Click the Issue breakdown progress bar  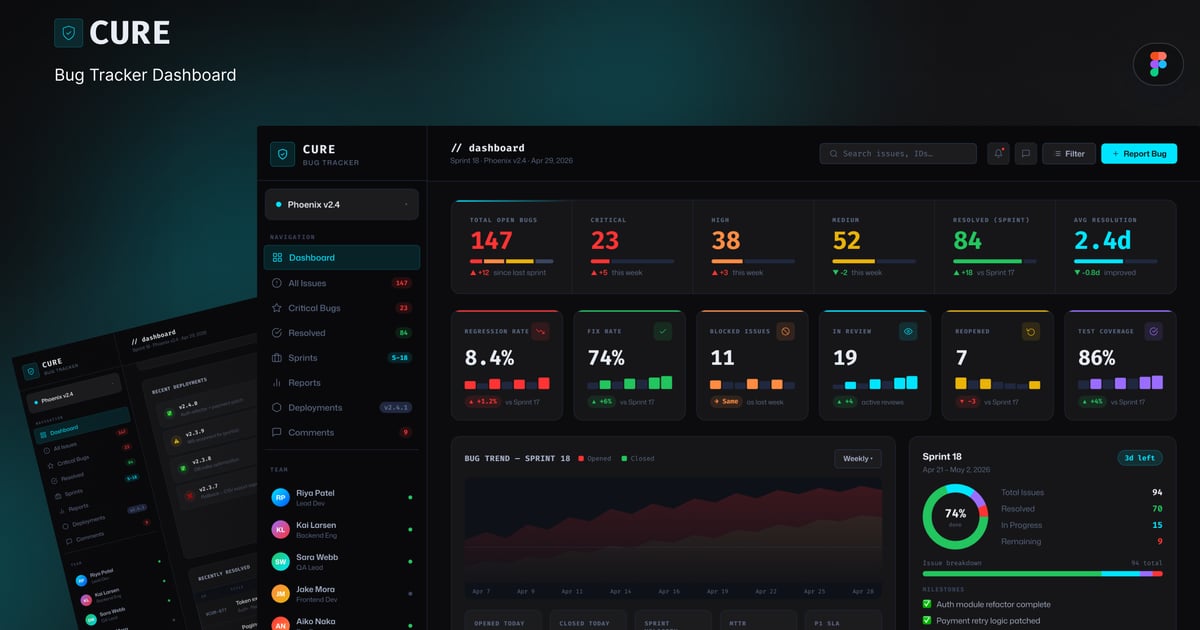tap(1042, 574)
